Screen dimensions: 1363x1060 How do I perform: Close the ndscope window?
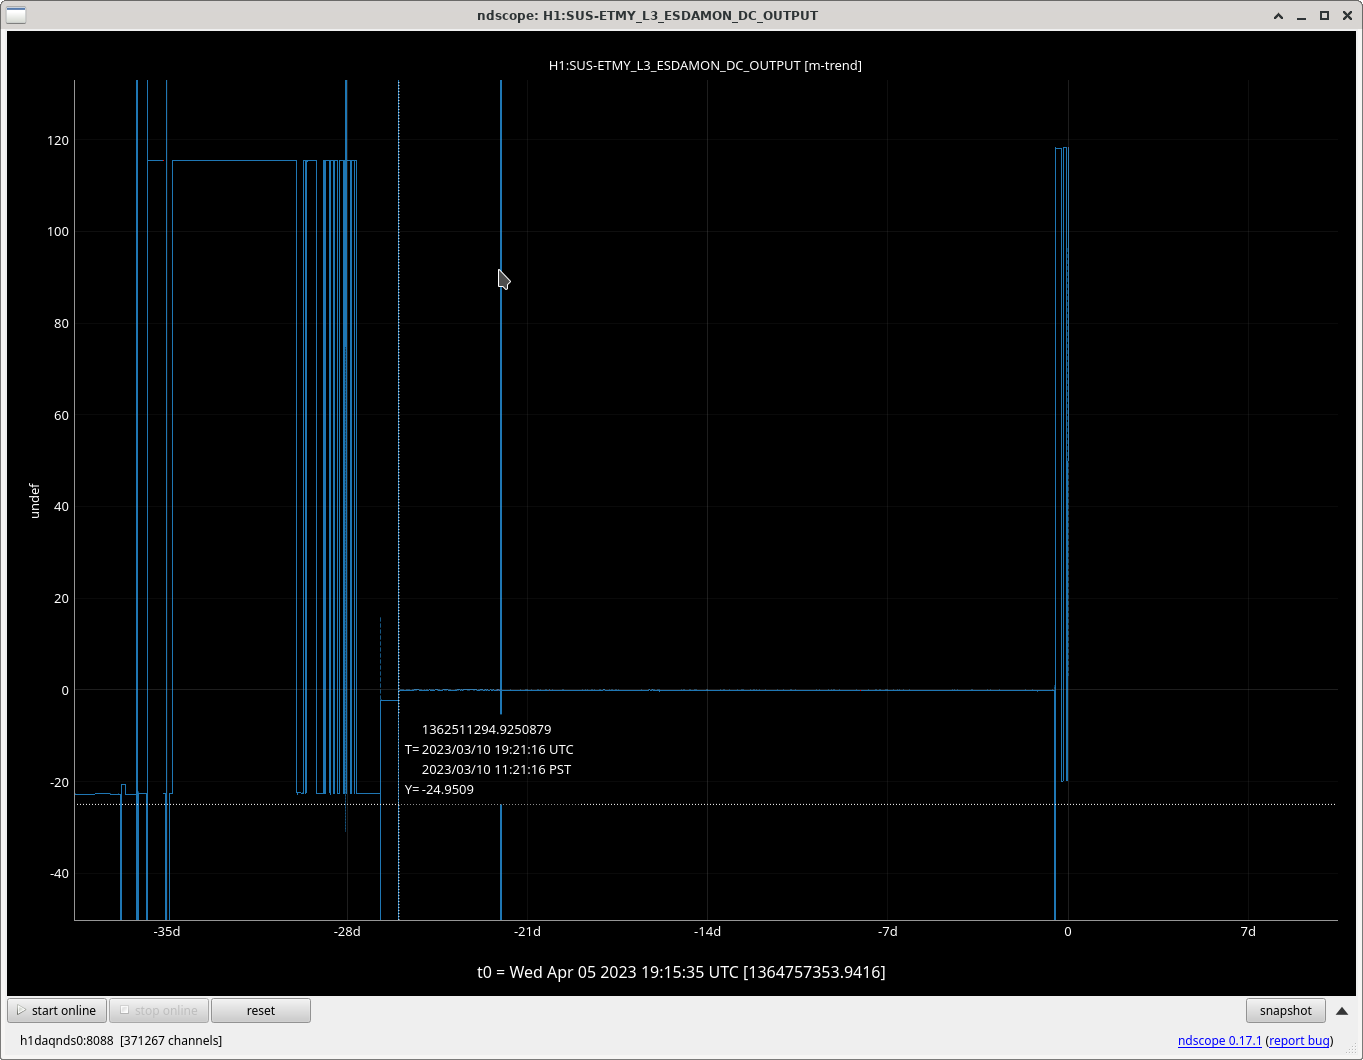1347,16
